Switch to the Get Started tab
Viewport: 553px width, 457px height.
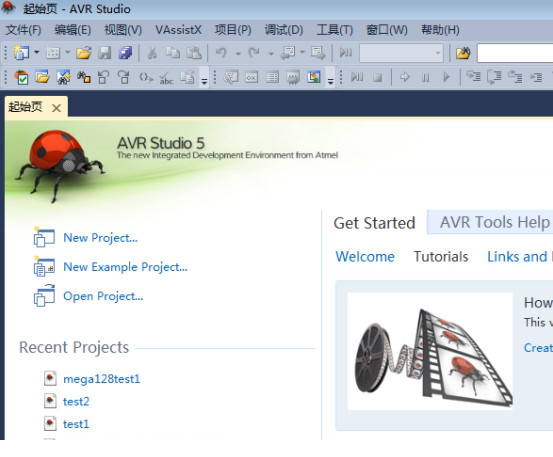[374, 223]
